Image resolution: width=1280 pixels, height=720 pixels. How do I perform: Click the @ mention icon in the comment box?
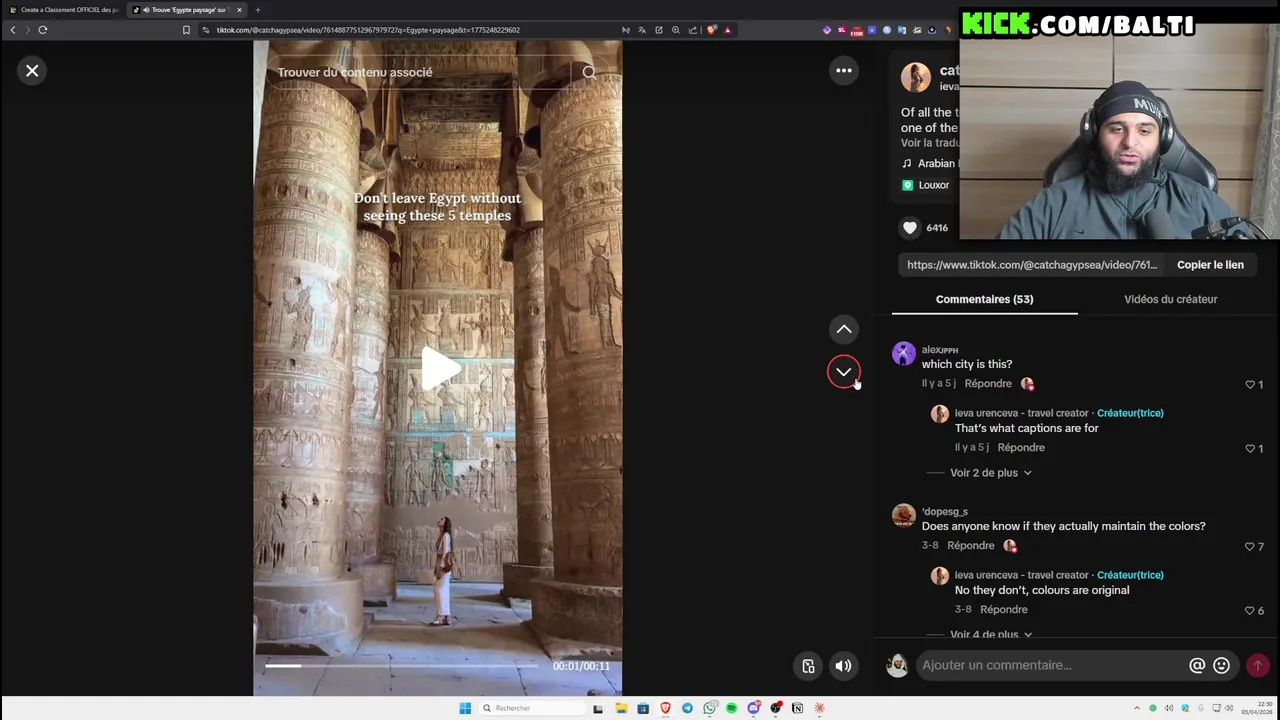(1197, 665)
